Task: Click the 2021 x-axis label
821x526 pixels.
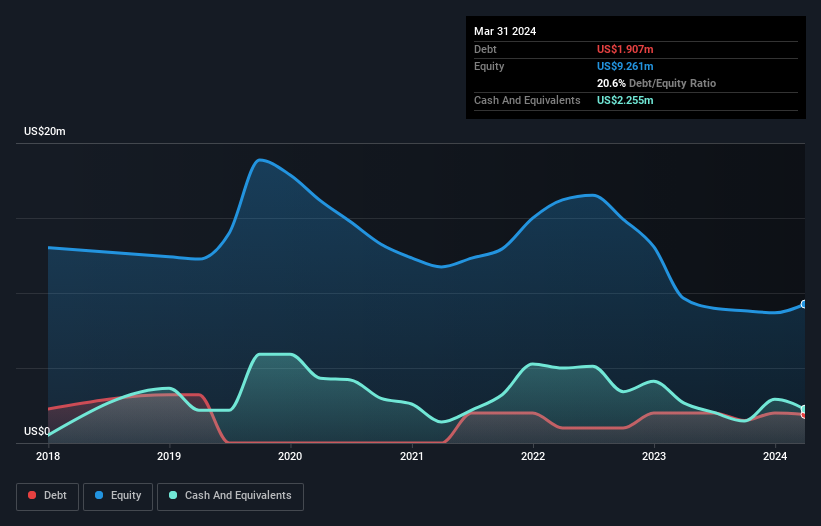Action: (x=412, y=456)
